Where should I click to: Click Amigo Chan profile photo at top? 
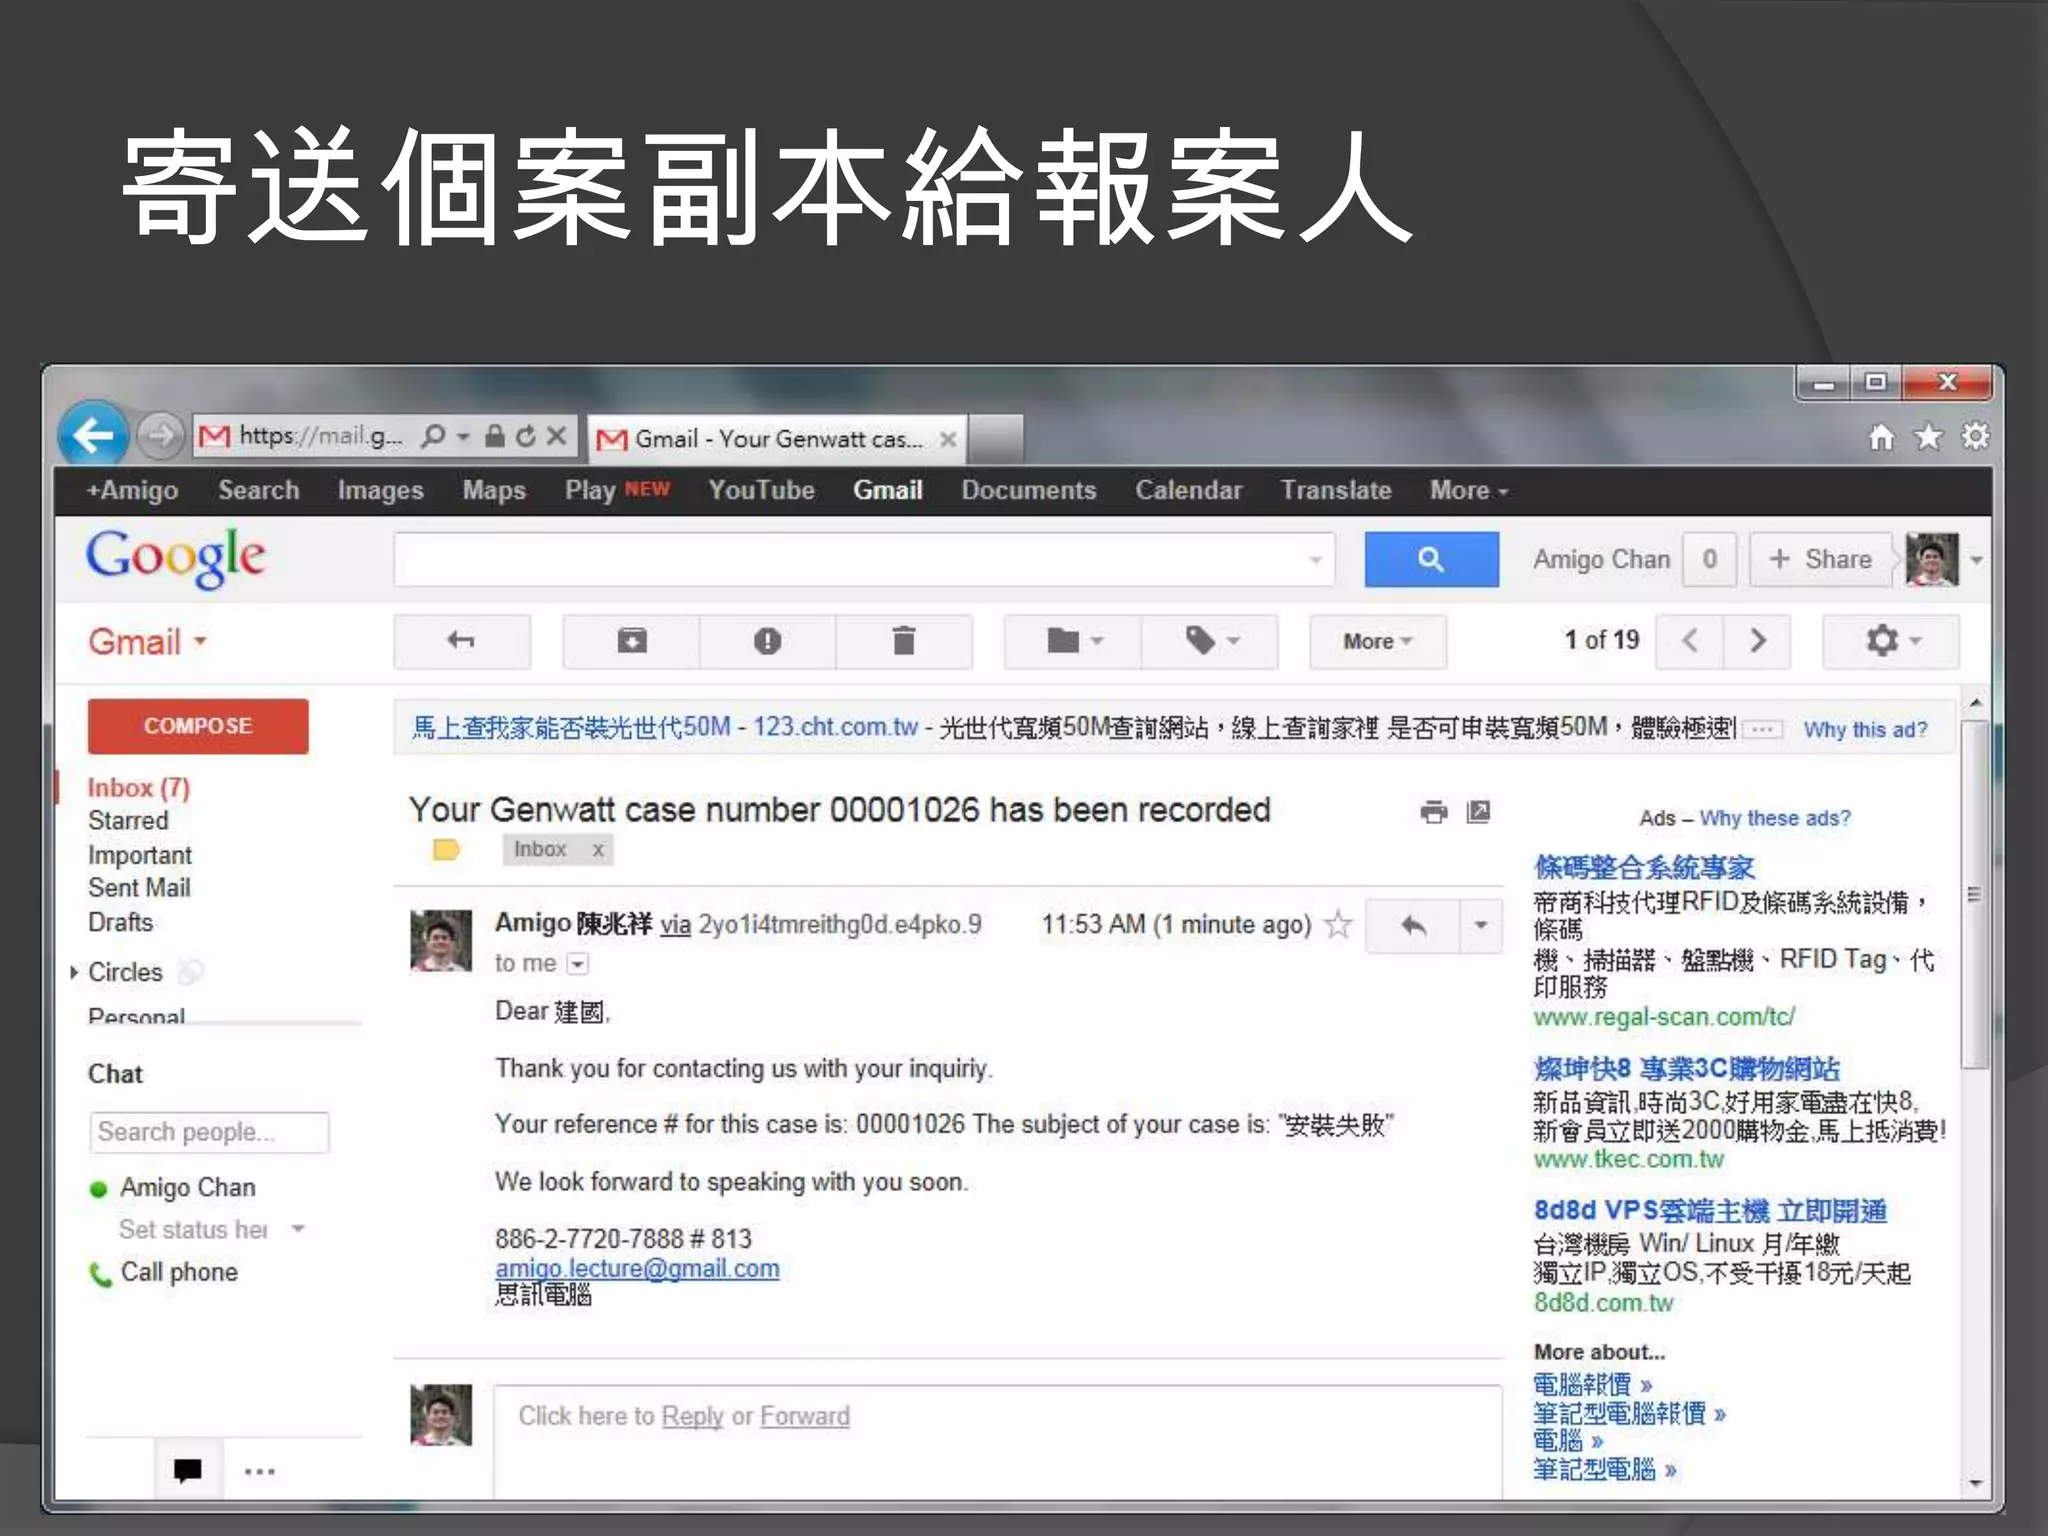tap(1932, 560)
